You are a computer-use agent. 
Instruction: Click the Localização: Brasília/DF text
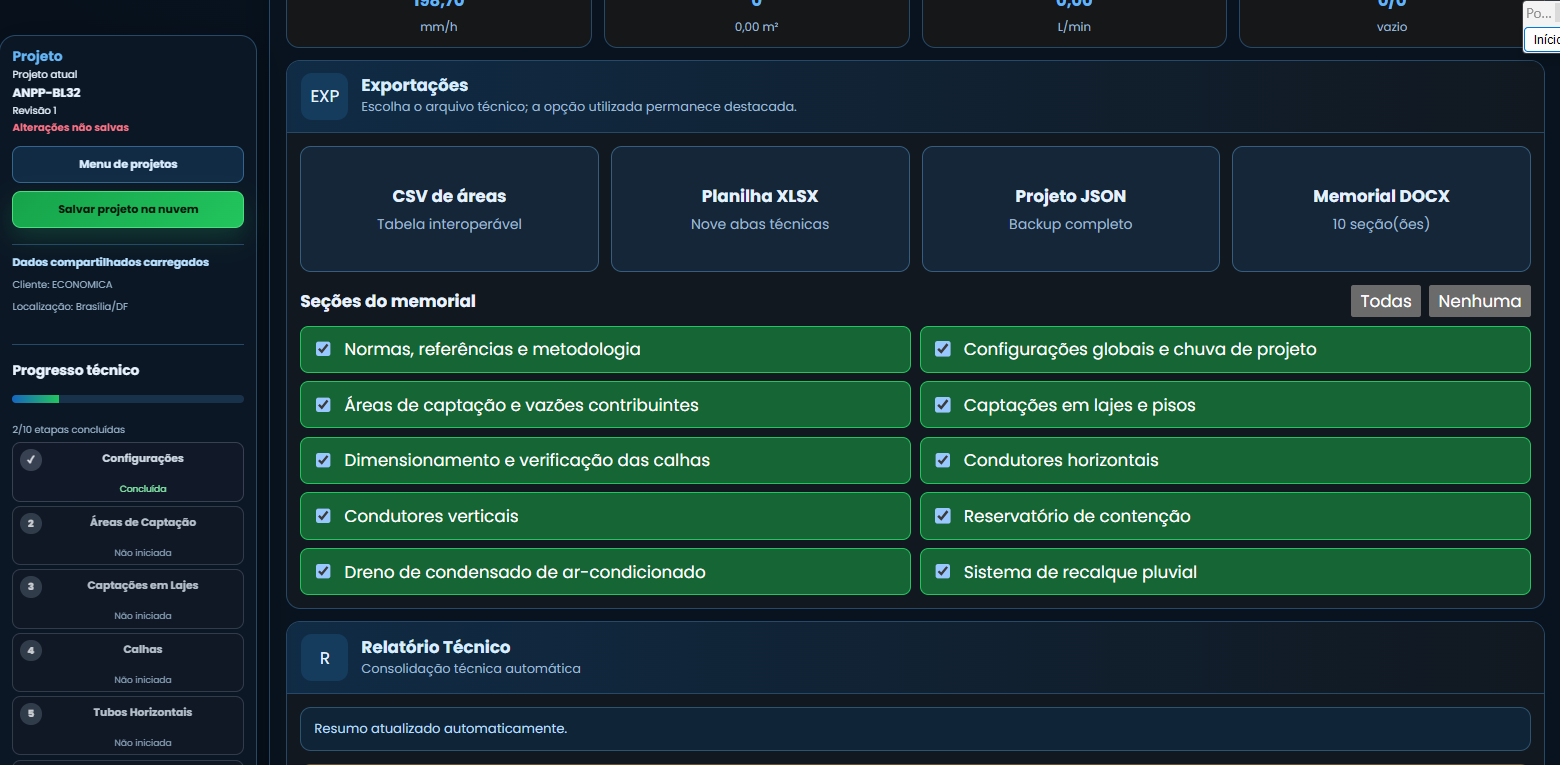pyautogui.click(x=70, y=307)
